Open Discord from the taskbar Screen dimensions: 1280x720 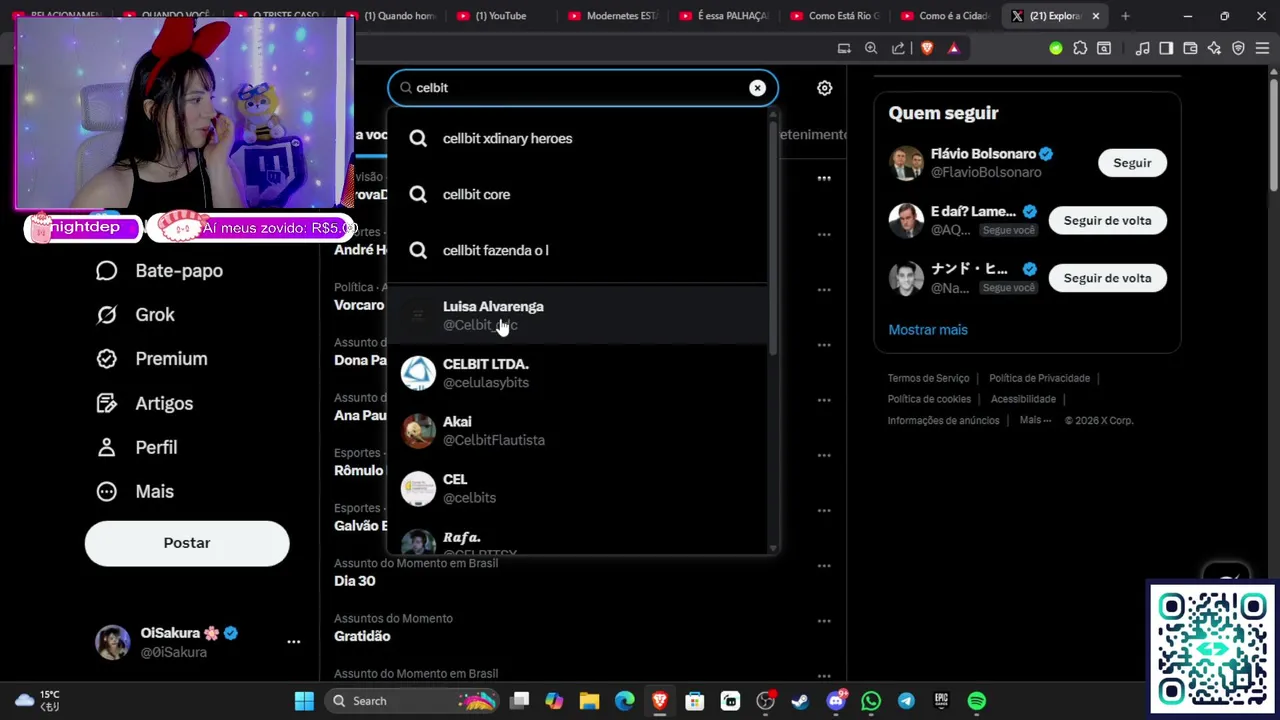click(x=836, y=701)
